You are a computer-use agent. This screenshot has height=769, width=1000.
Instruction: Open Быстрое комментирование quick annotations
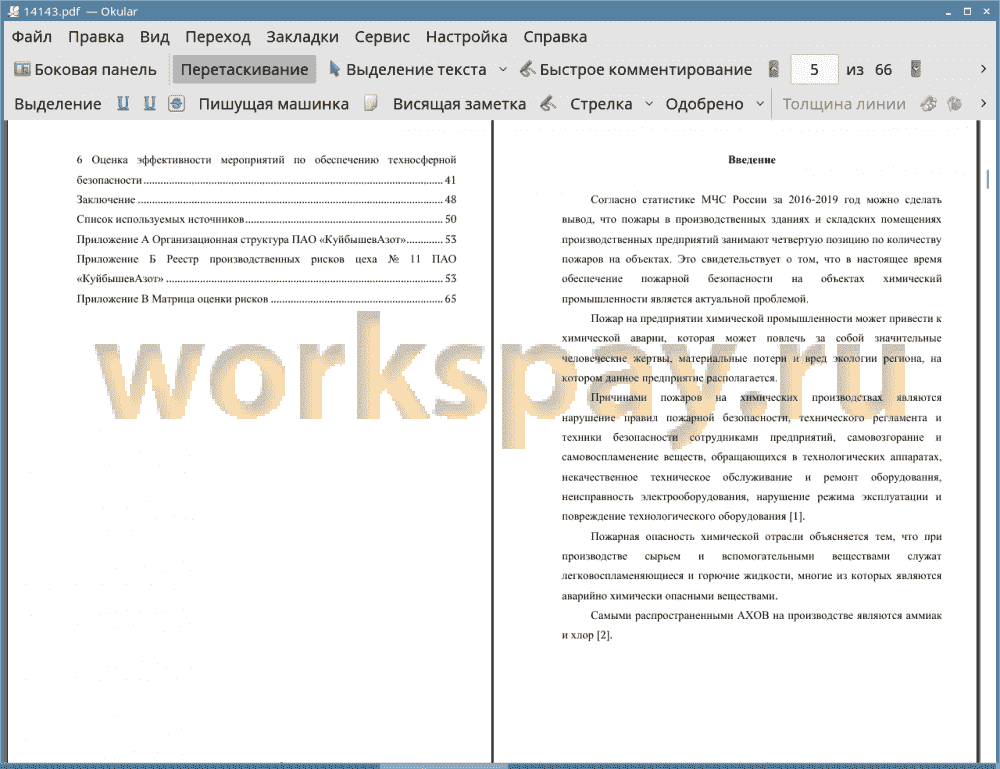tap(636, 69)
